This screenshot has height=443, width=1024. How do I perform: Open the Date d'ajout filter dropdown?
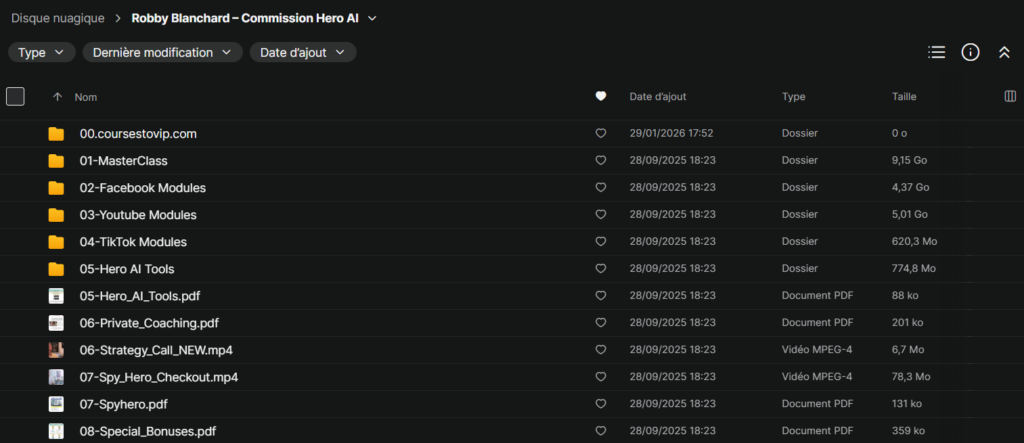(x=303, y=52)
